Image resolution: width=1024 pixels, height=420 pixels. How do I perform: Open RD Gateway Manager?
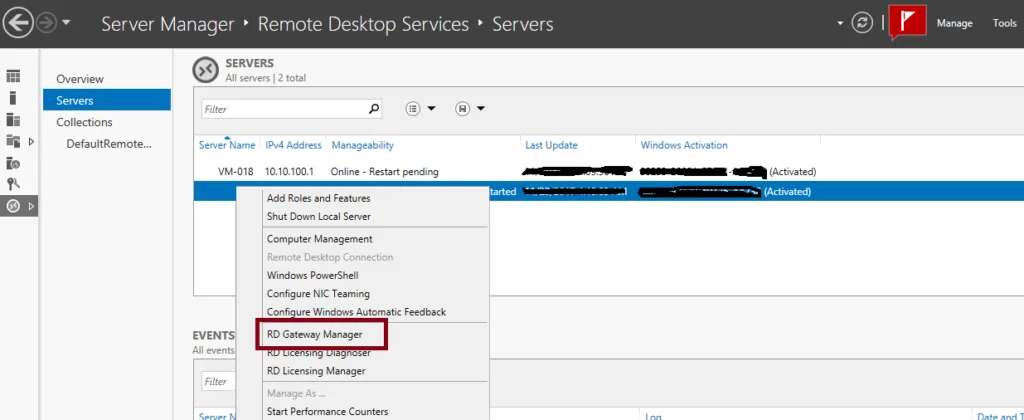(x=314, y=334)
